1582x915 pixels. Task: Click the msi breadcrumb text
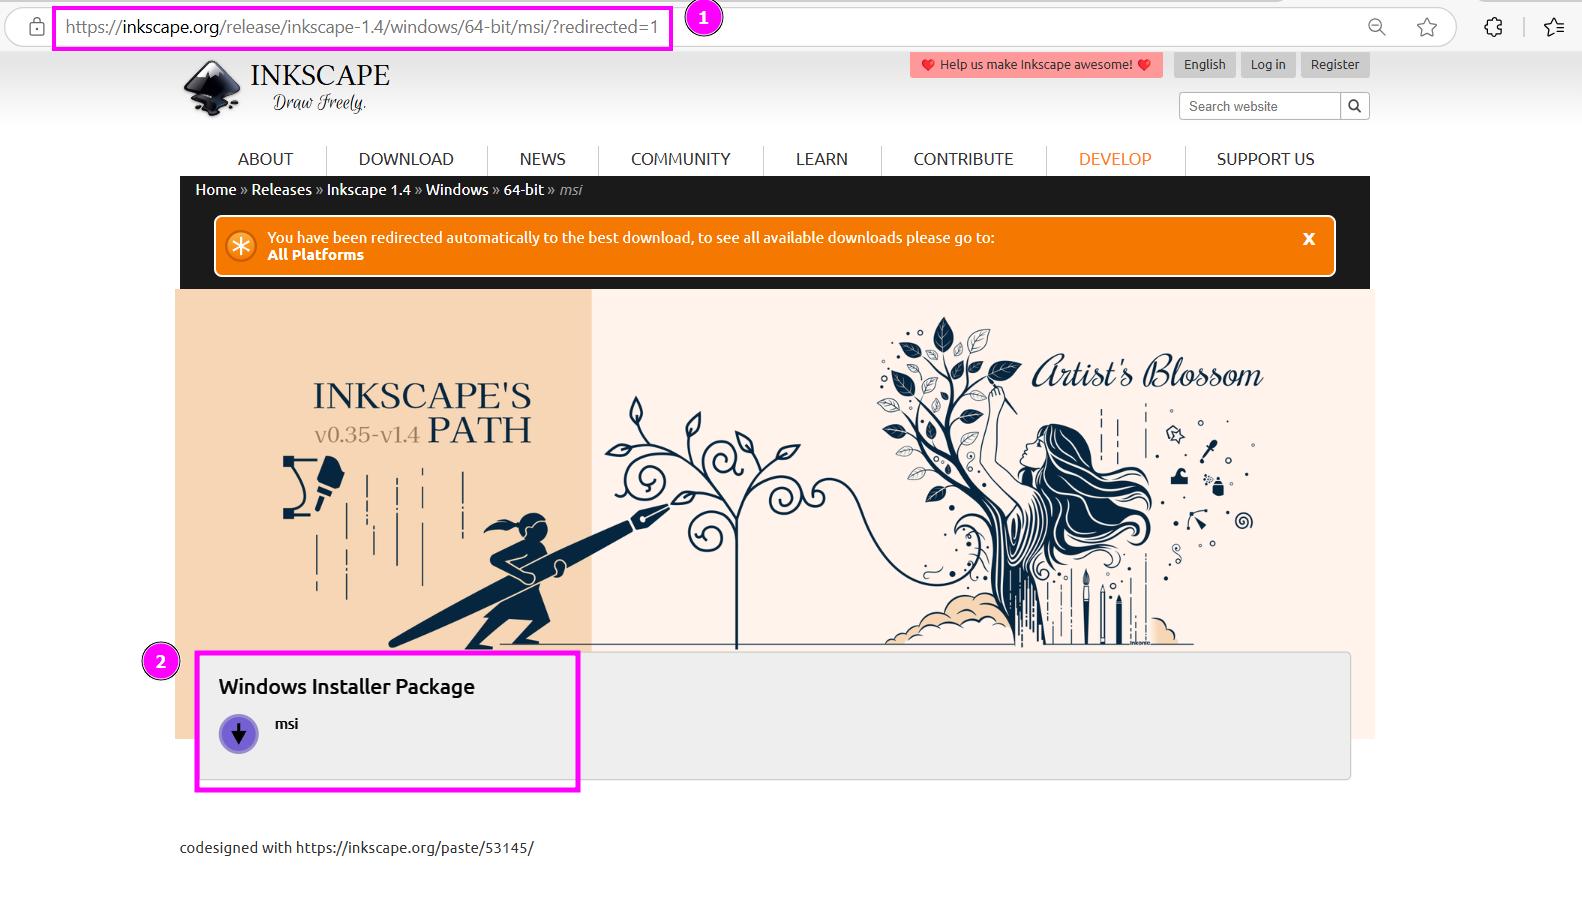[571, 190]
